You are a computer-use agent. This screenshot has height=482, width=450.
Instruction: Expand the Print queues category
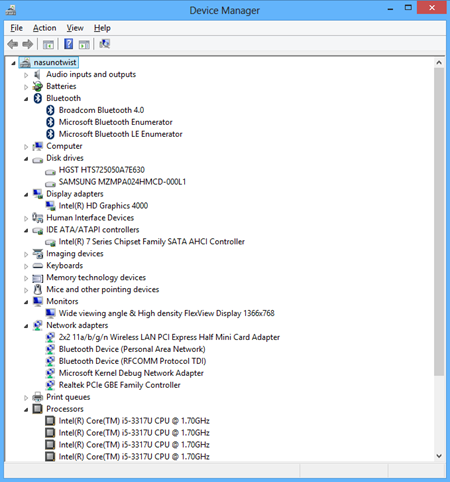tap(26, 398)
